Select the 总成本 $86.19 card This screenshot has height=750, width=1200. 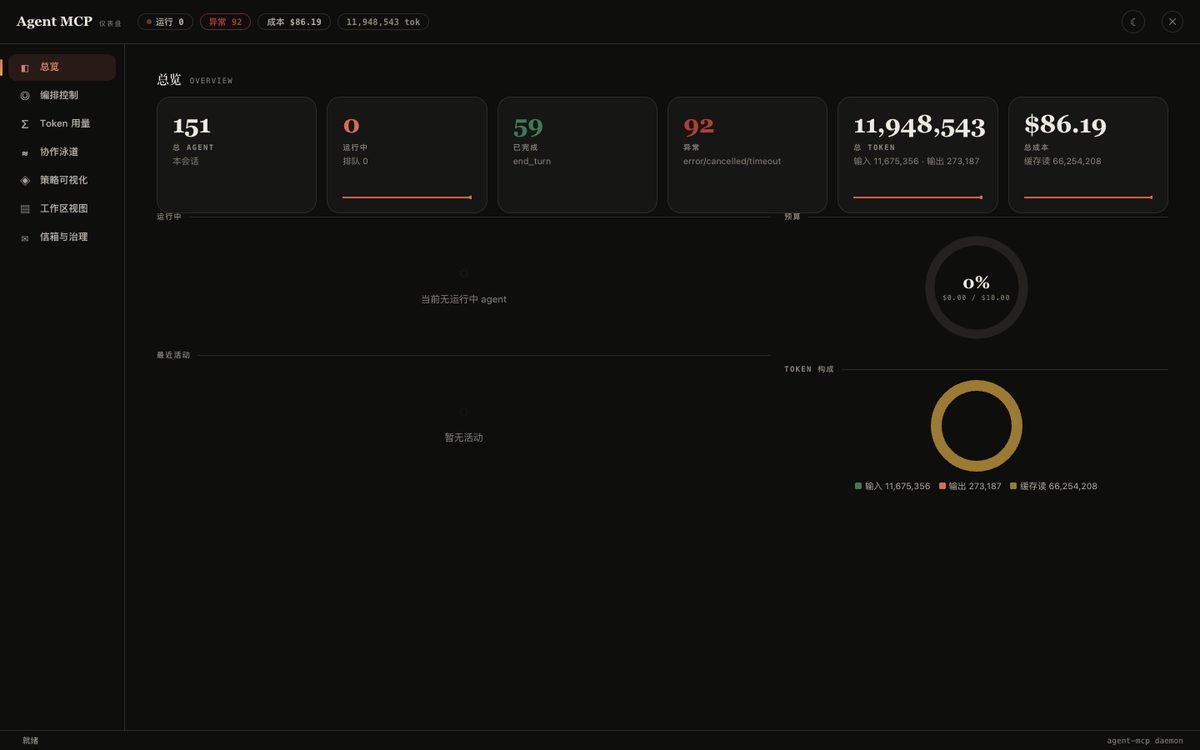click(1088, 155)
